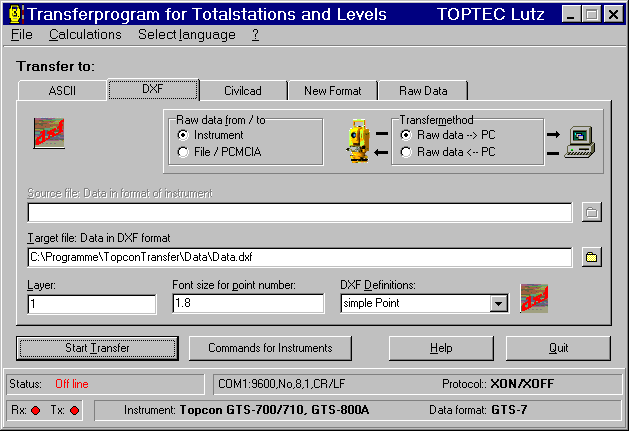Choose Raw data --> PC transfer method

(x=406, y=134)
